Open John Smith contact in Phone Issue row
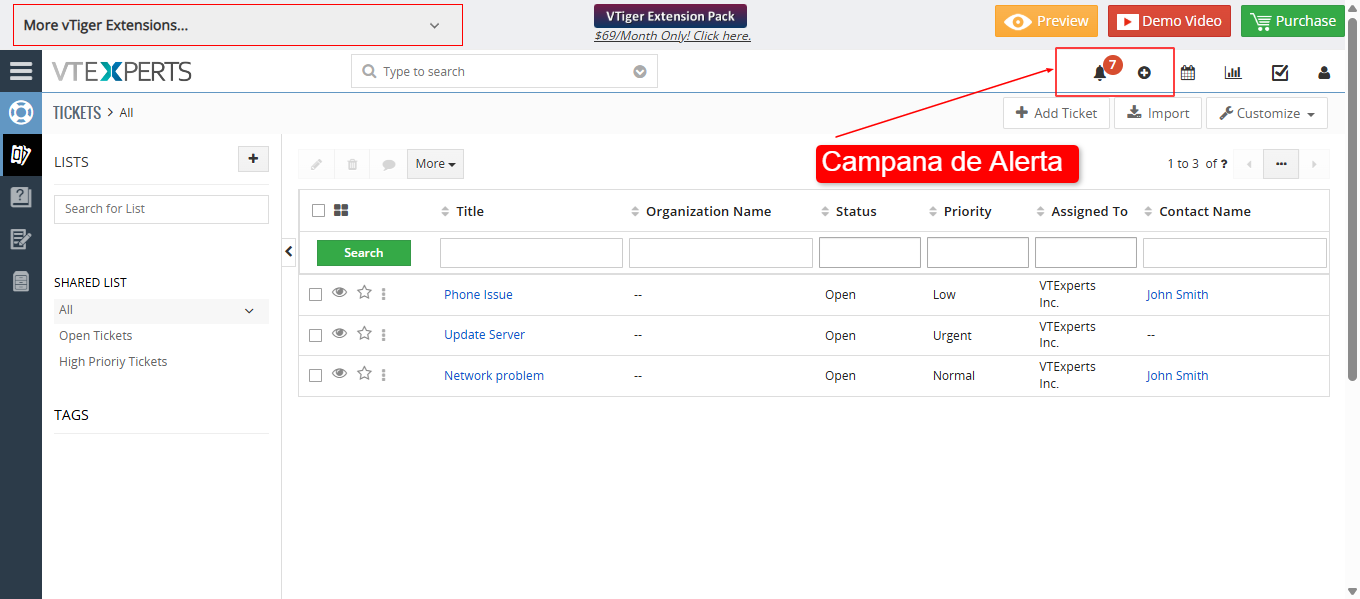1360x599 pixels. [x=1177, y=295]
